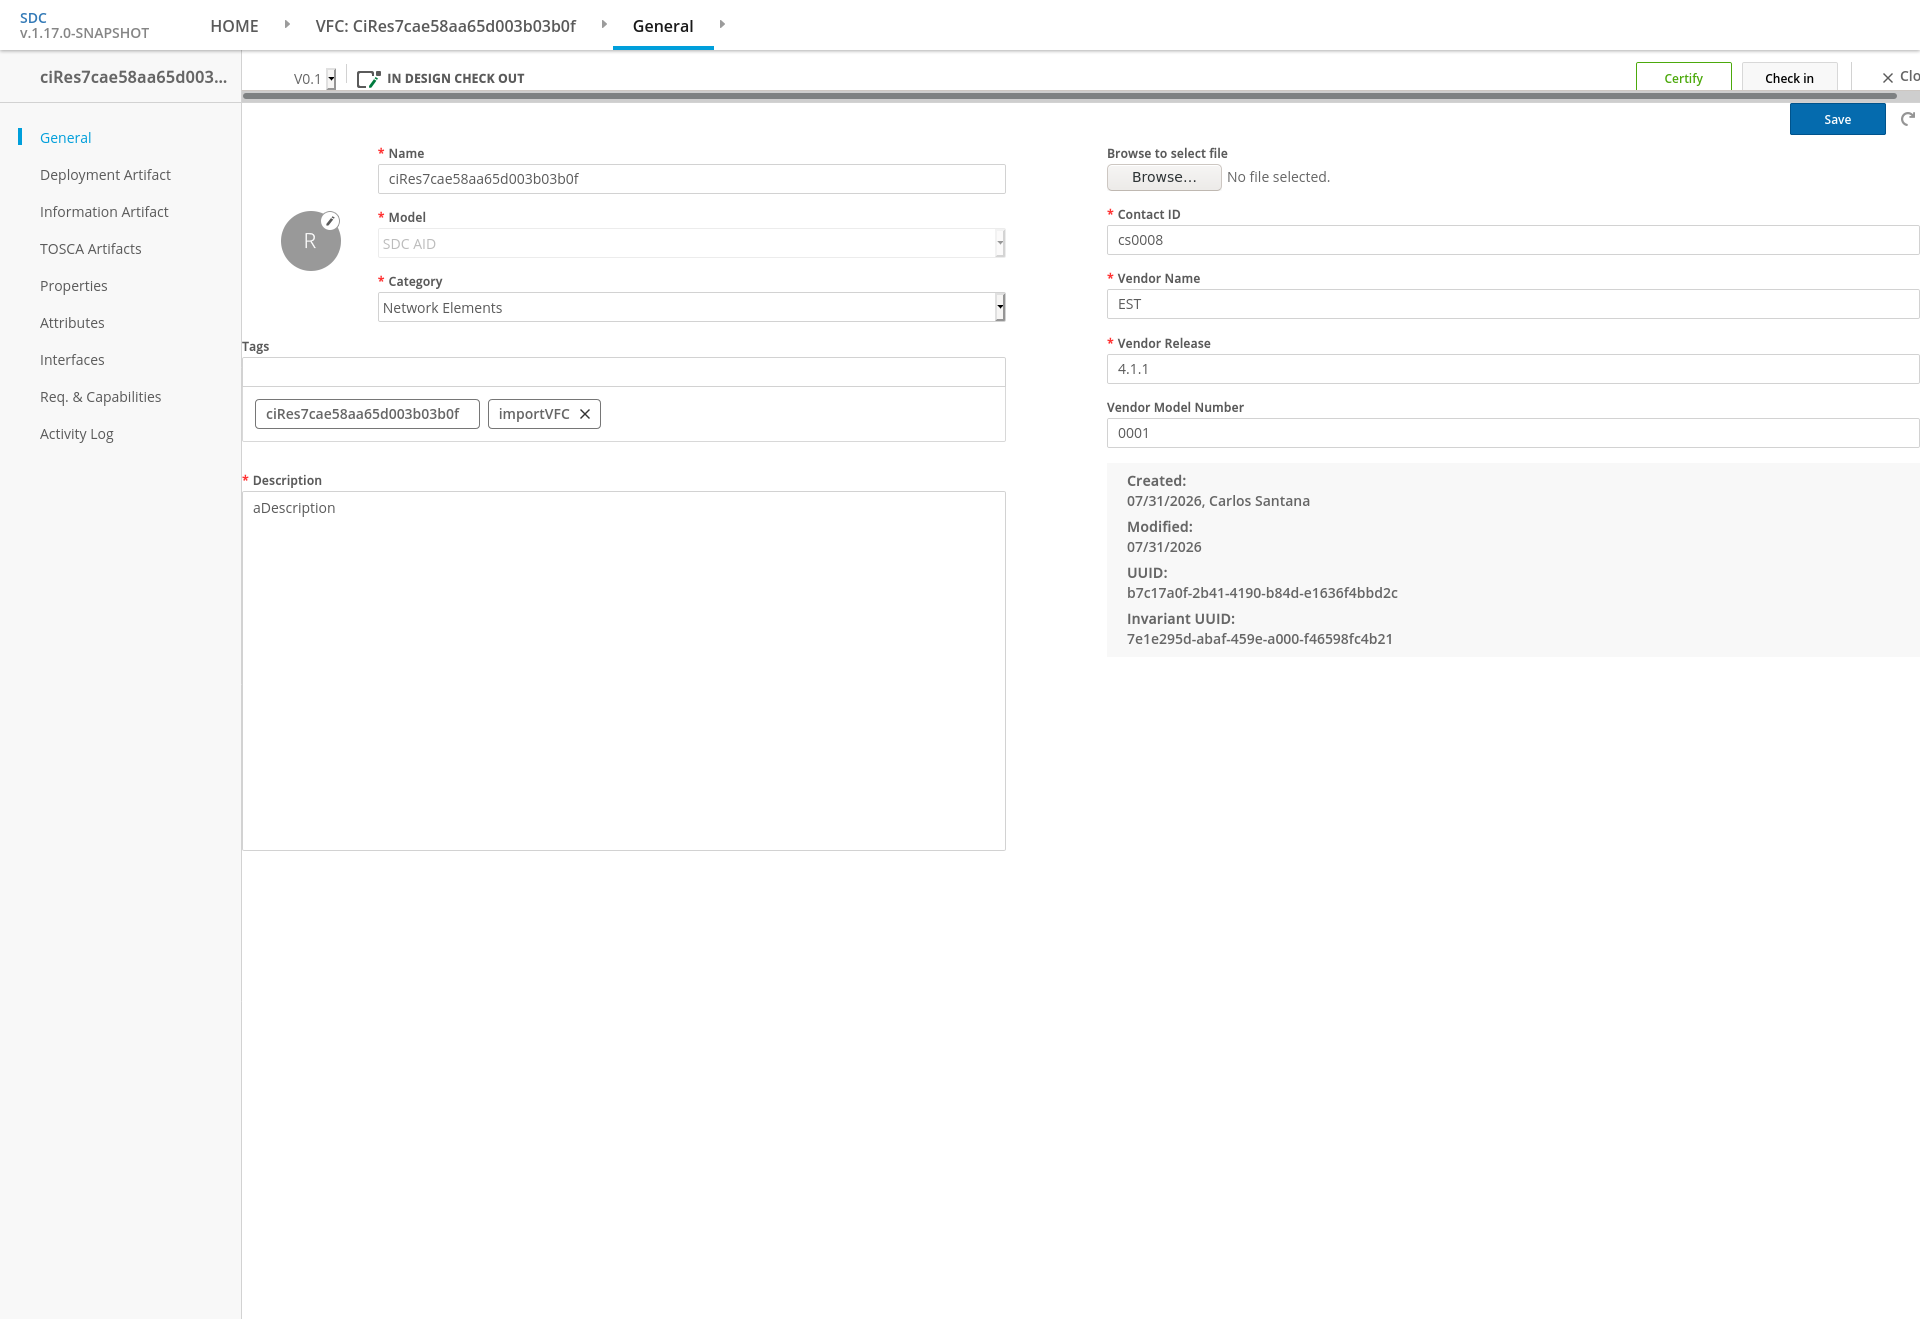This screenshot has width=1920, height=1319.
Task: Remove the importVFC tag with its X icon
Action: [x=585, y=414]
